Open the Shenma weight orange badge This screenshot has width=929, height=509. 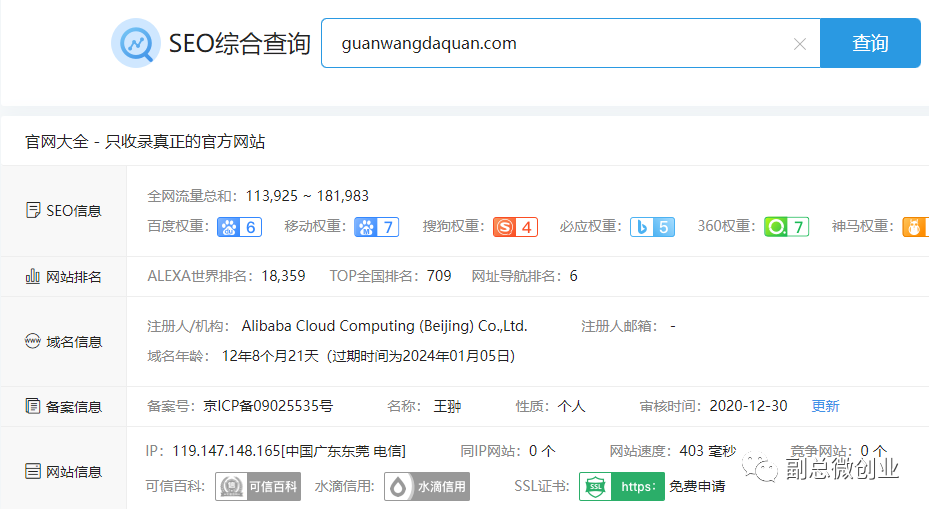point(915,227)
